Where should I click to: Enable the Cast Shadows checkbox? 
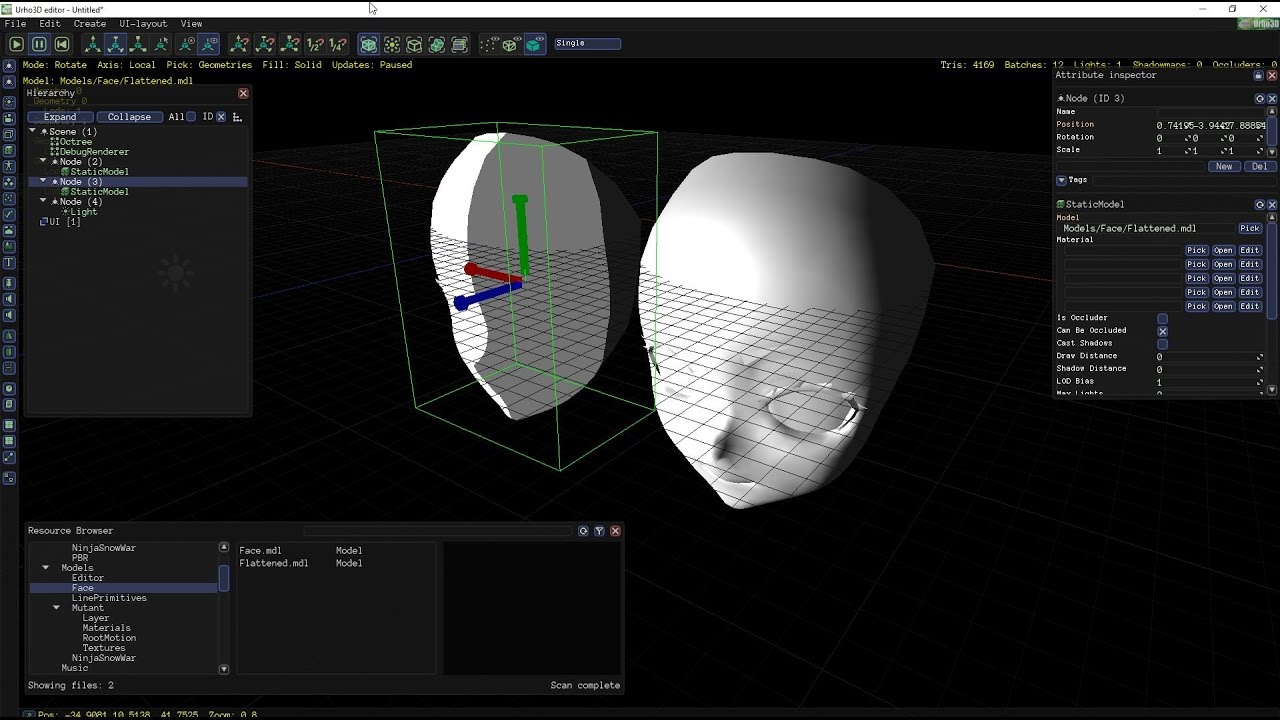1162,344
